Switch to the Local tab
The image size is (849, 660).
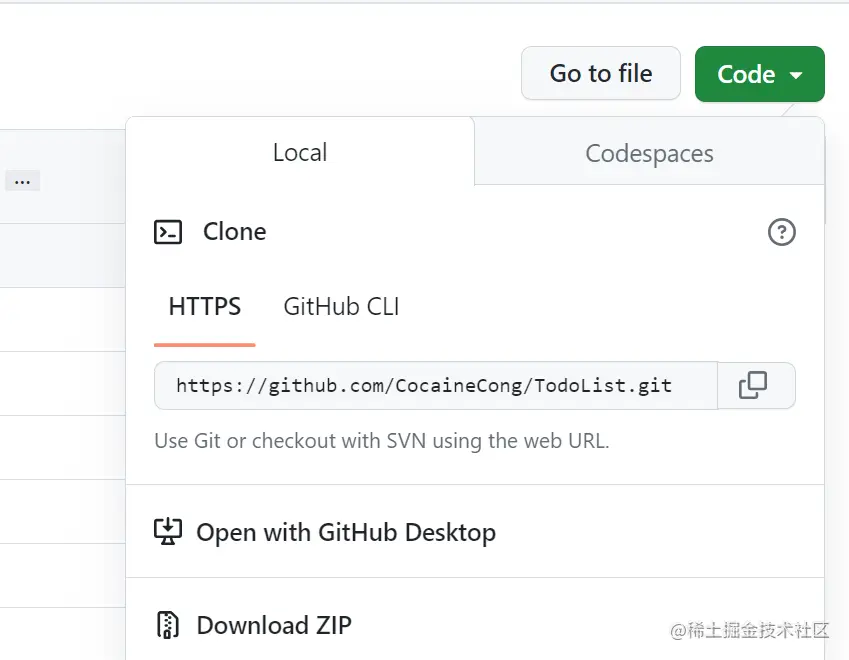(300, 152)
